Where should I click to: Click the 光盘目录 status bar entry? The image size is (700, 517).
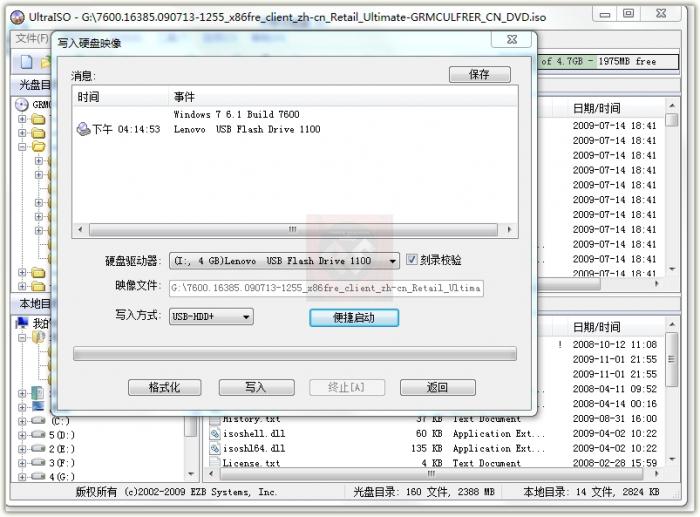[424, 492]
